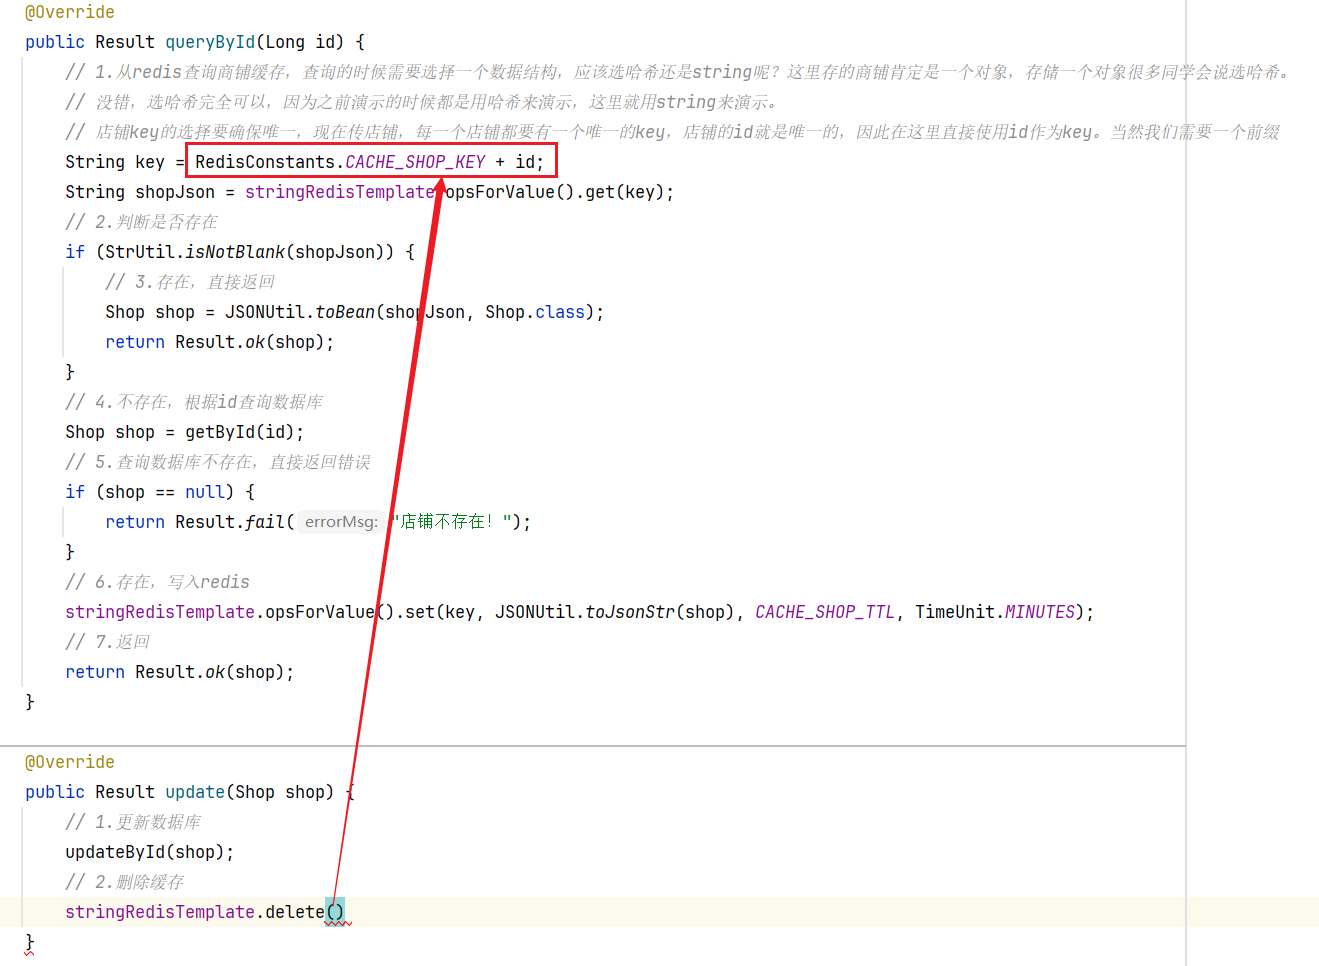Click the comment starting "// 1.从redis查询商铺缓存"
This screenshot has width=1319, height=966.
(677, 72)
